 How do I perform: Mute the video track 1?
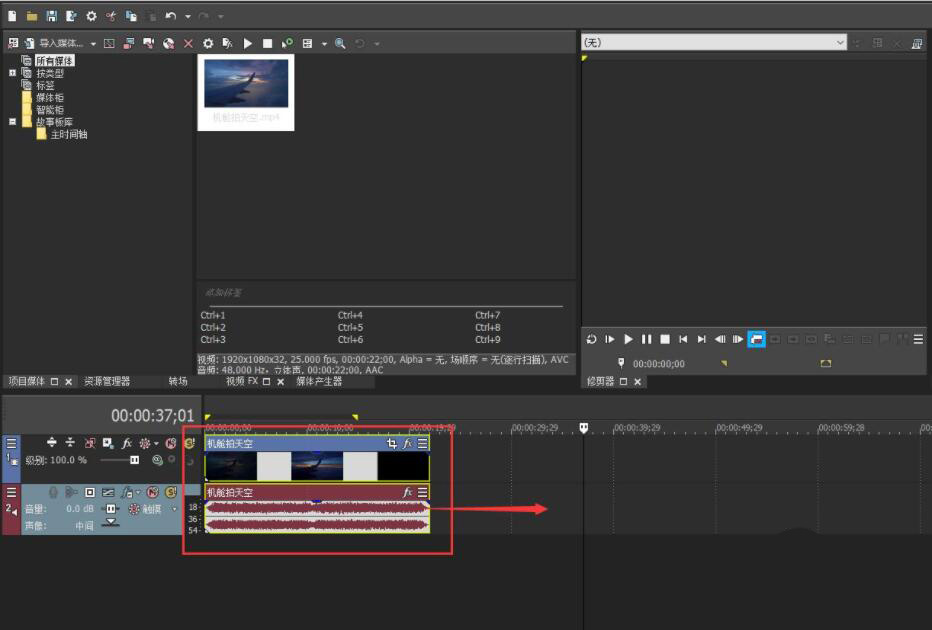(x=171, y=443)
